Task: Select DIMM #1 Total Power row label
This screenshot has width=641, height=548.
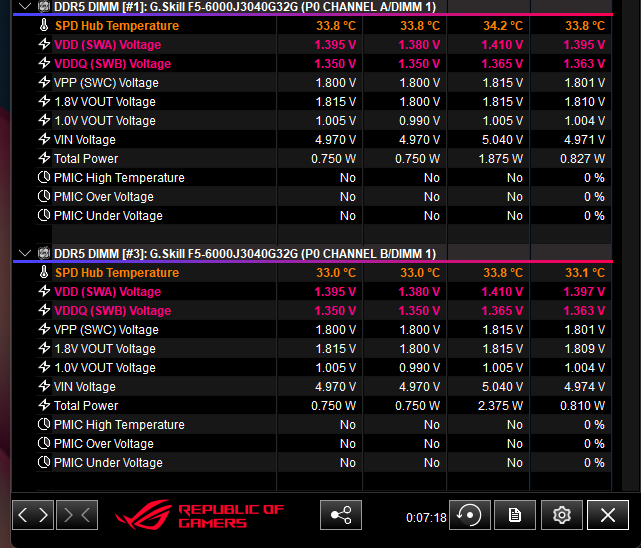Action: click(86, 159)
